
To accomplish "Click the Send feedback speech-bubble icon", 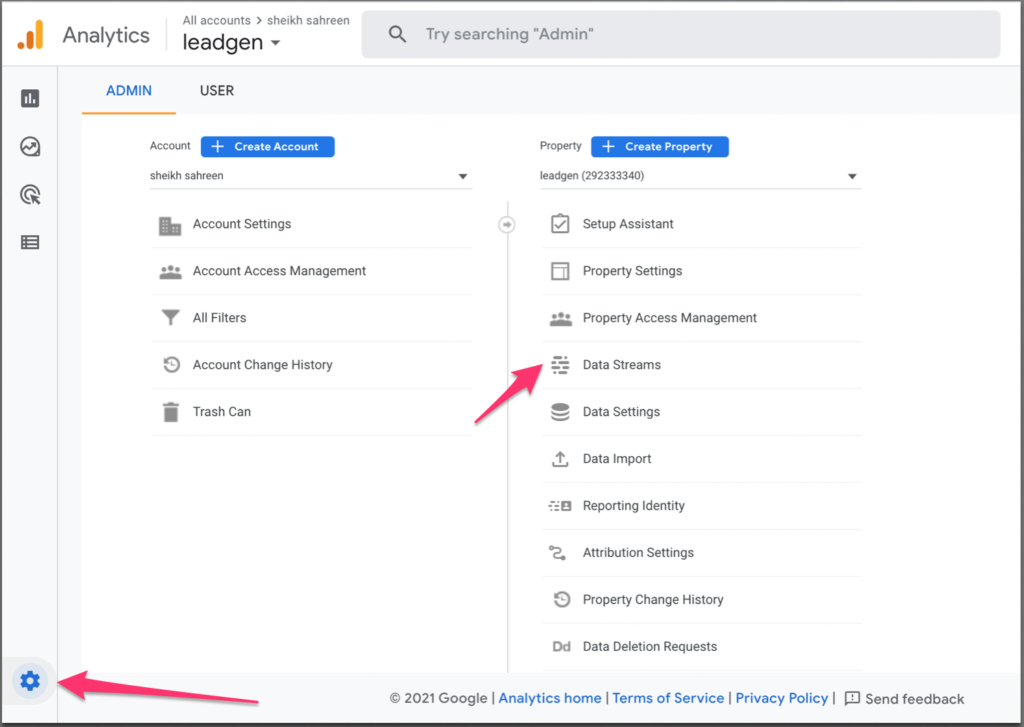I will (852, 698).
